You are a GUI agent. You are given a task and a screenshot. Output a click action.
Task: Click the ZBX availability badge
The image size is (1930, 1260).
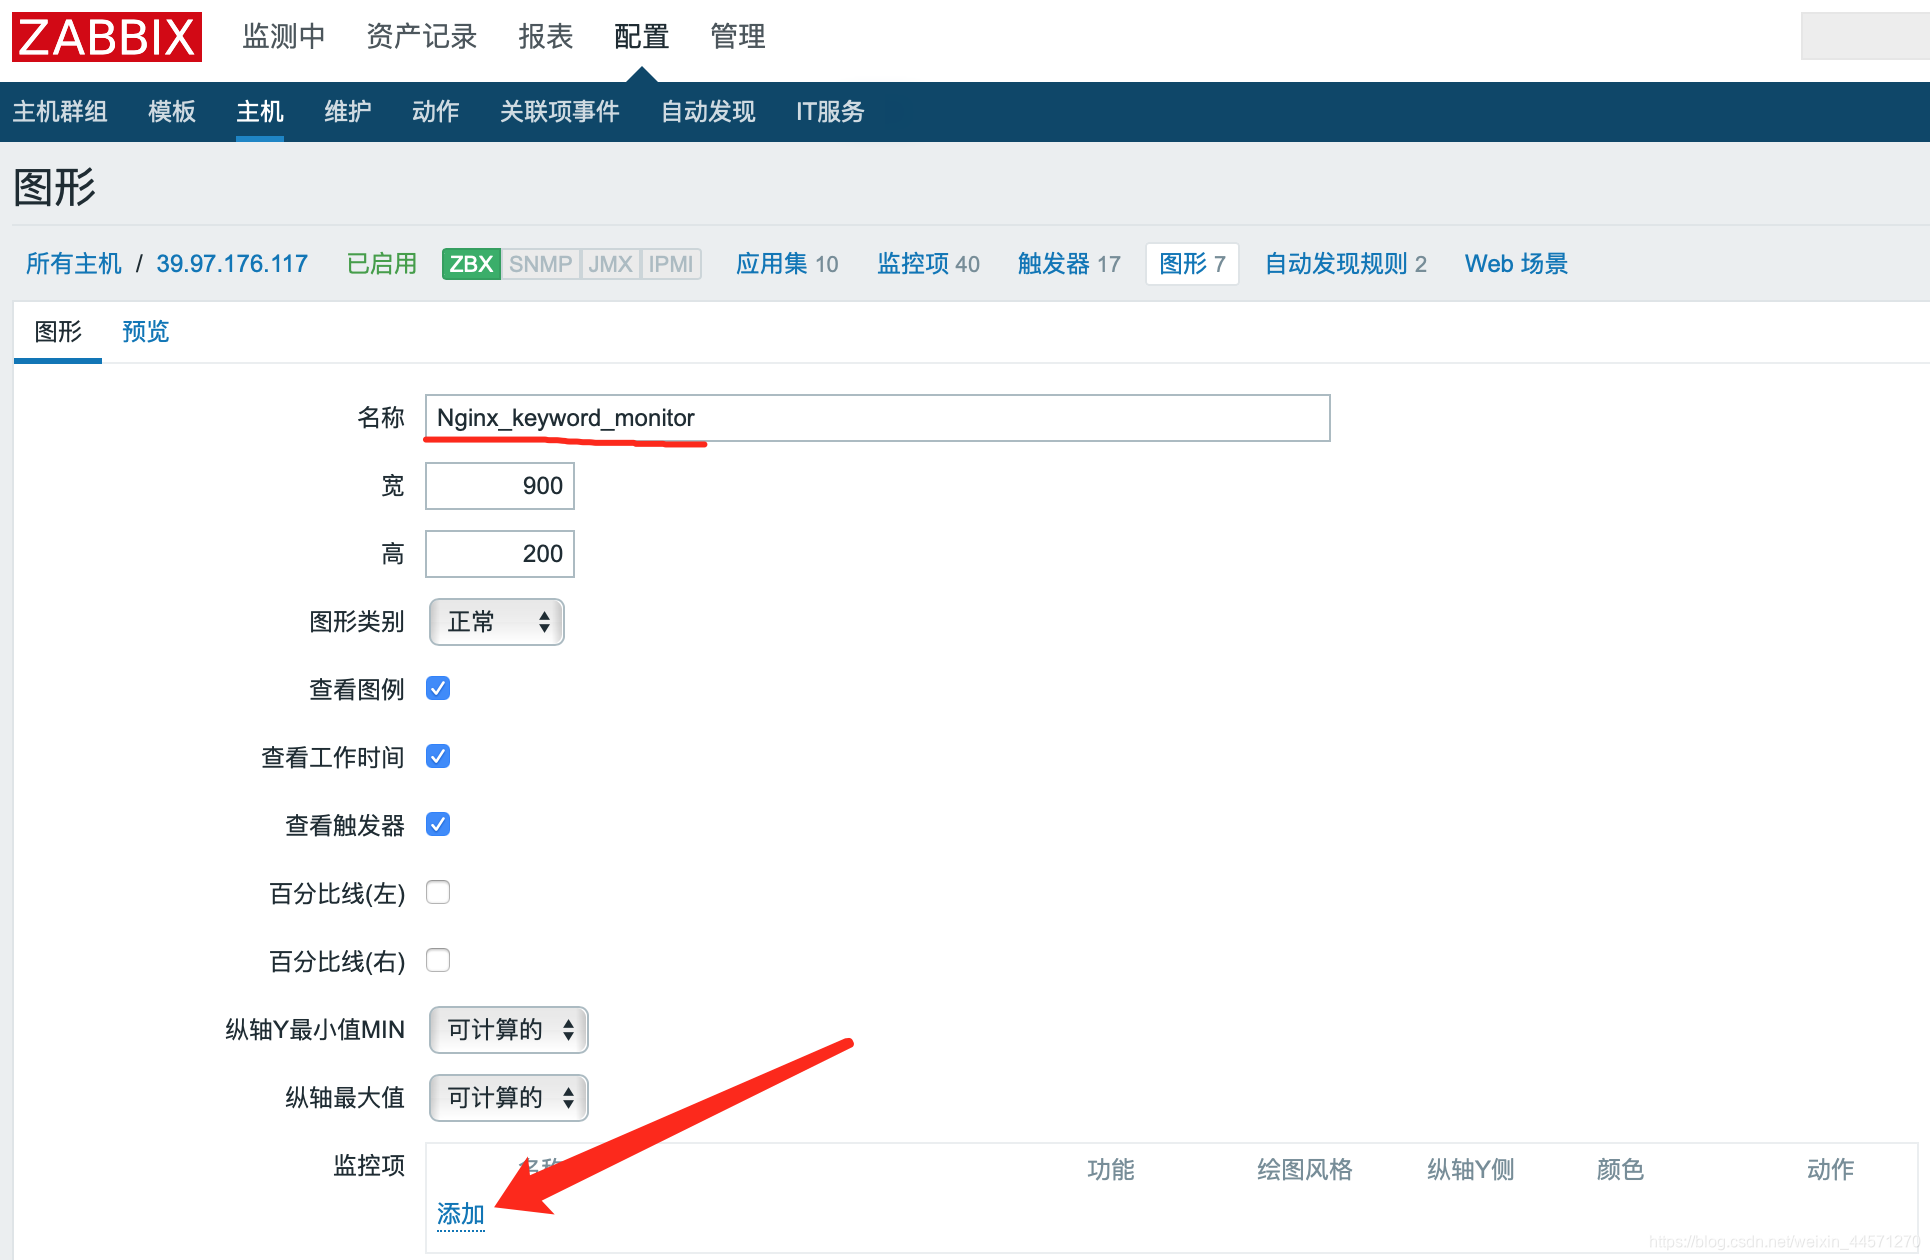pyautogui.click(x=471, y=264)
